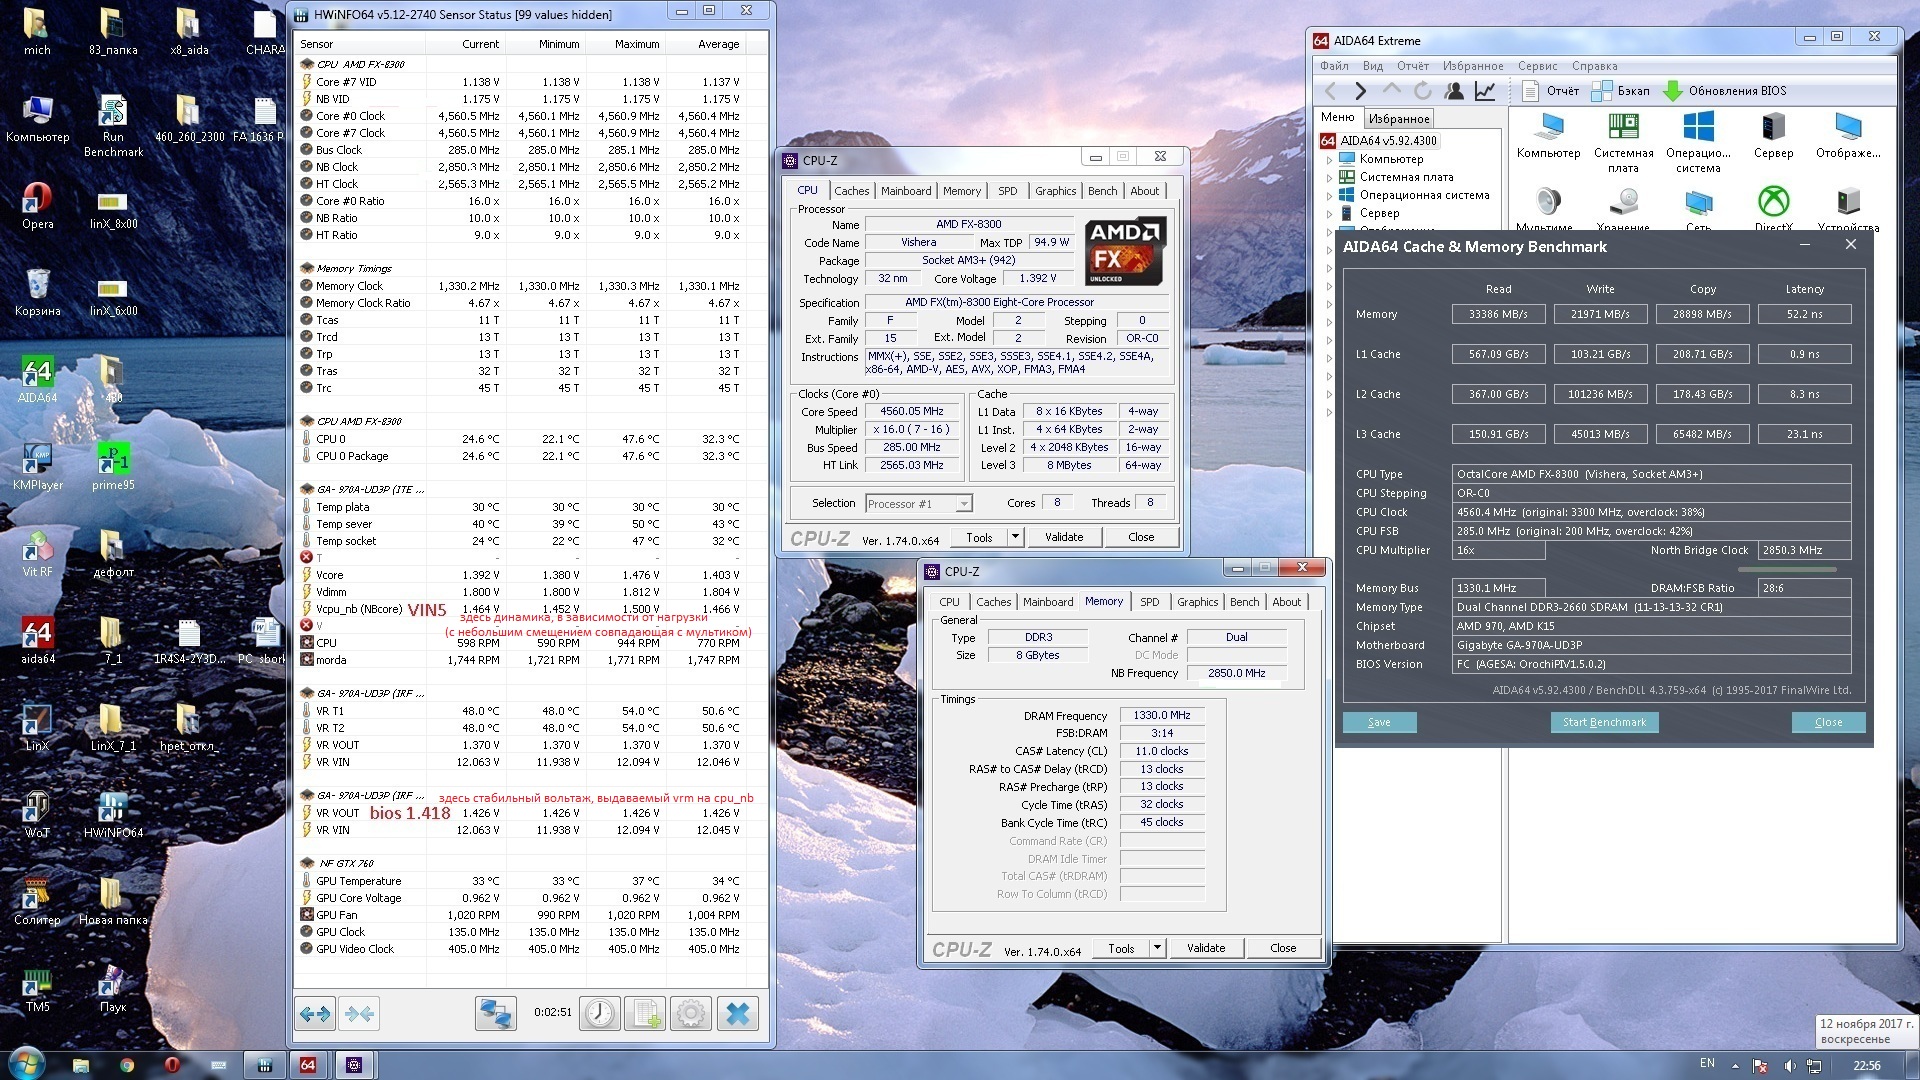Expand the Компьютер tree node
Screen dimensions: 1920x1080
click(x=1329, y=159)
